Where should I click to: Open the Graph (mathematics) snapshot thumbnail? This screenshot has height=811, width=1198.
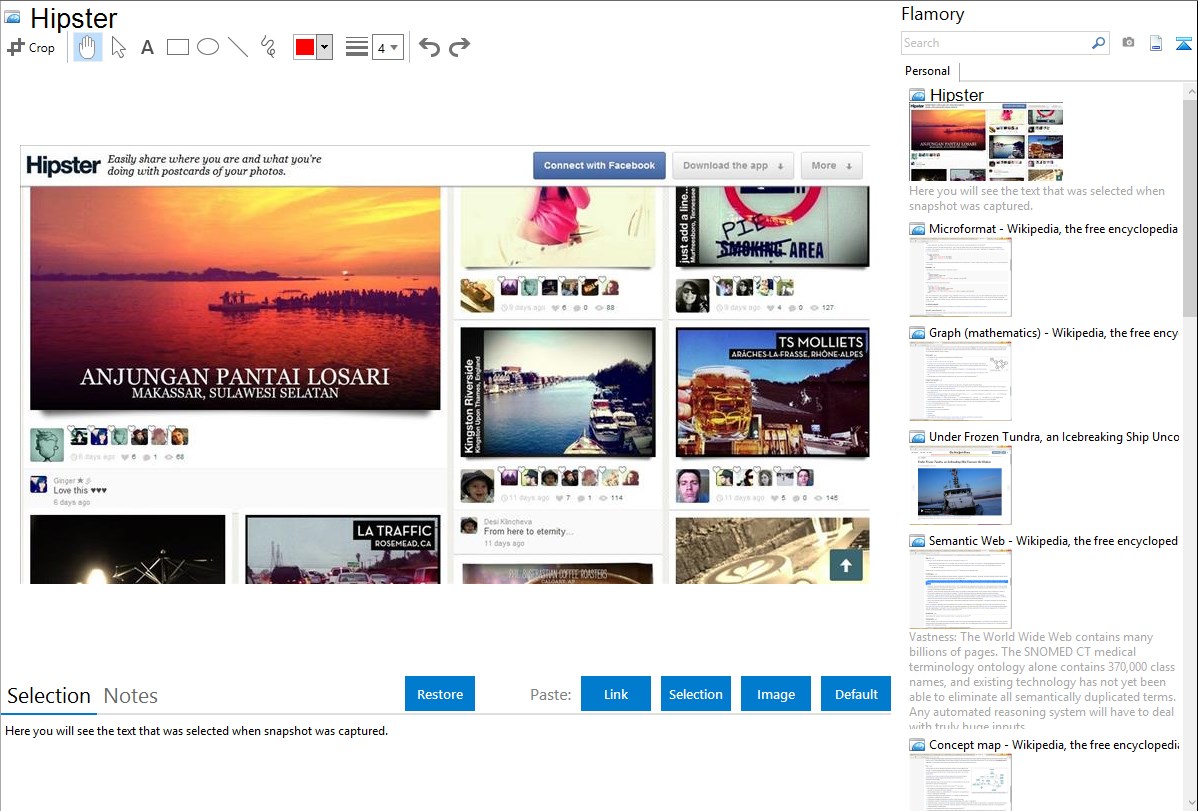coord(960,381)
